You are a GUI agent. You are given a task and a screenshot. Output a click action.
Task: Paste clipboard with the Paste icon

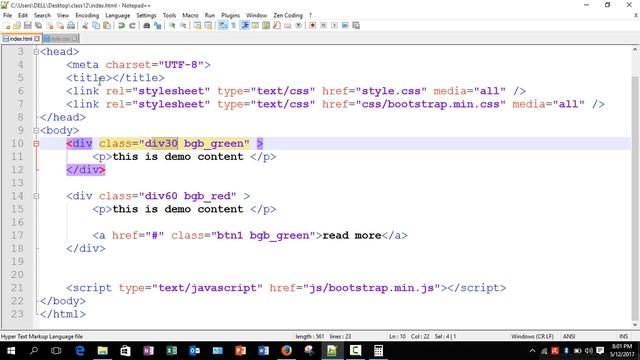point(107,25)
